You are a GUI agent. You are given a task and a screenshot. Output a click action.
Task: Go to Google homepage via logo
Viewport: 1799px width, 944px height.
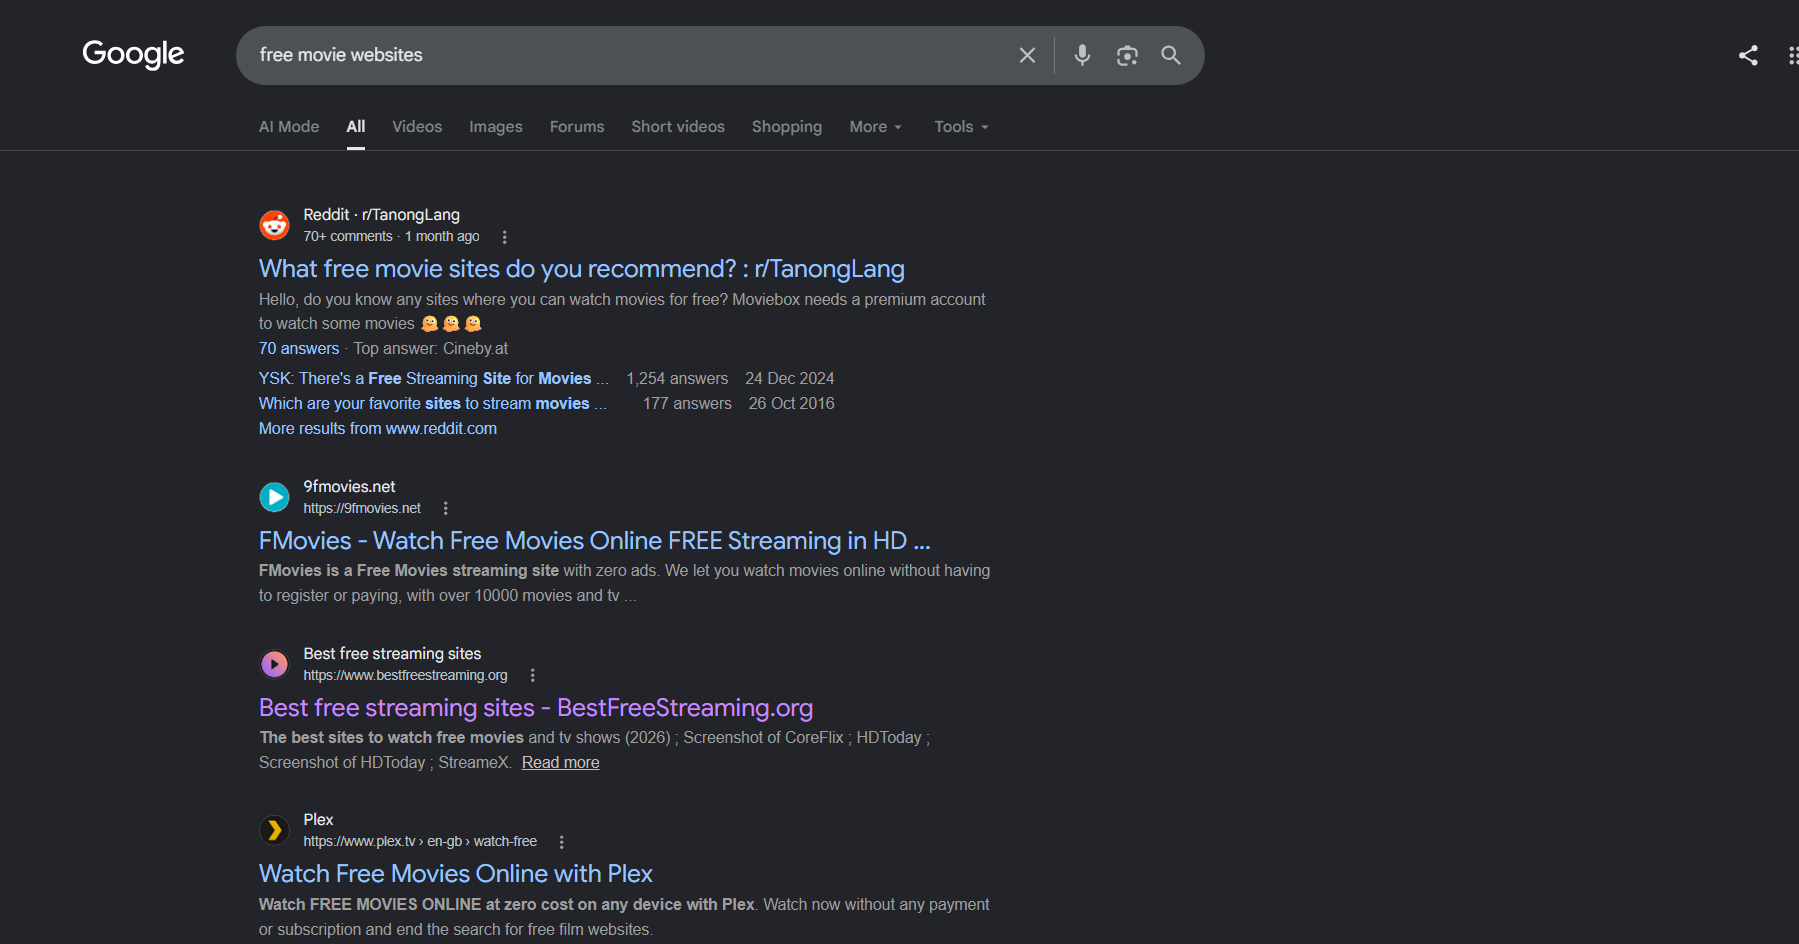point(133,54)
